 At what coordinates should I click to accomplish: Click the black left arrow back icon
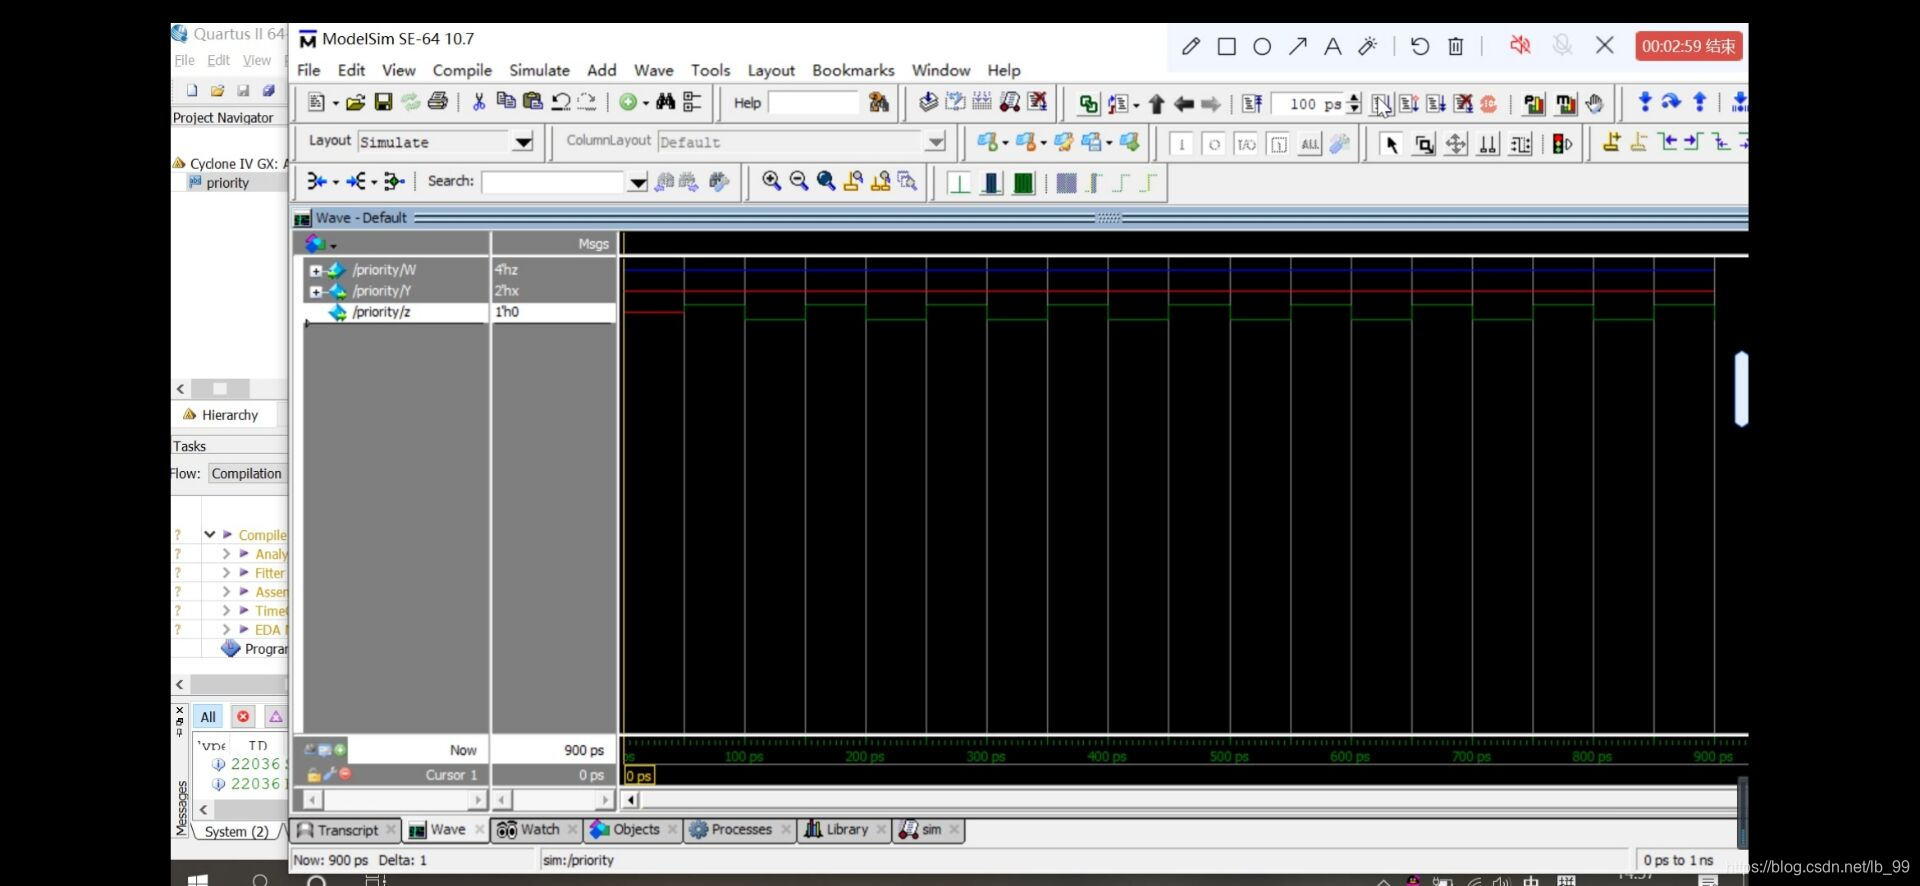tap(1184, 103)
